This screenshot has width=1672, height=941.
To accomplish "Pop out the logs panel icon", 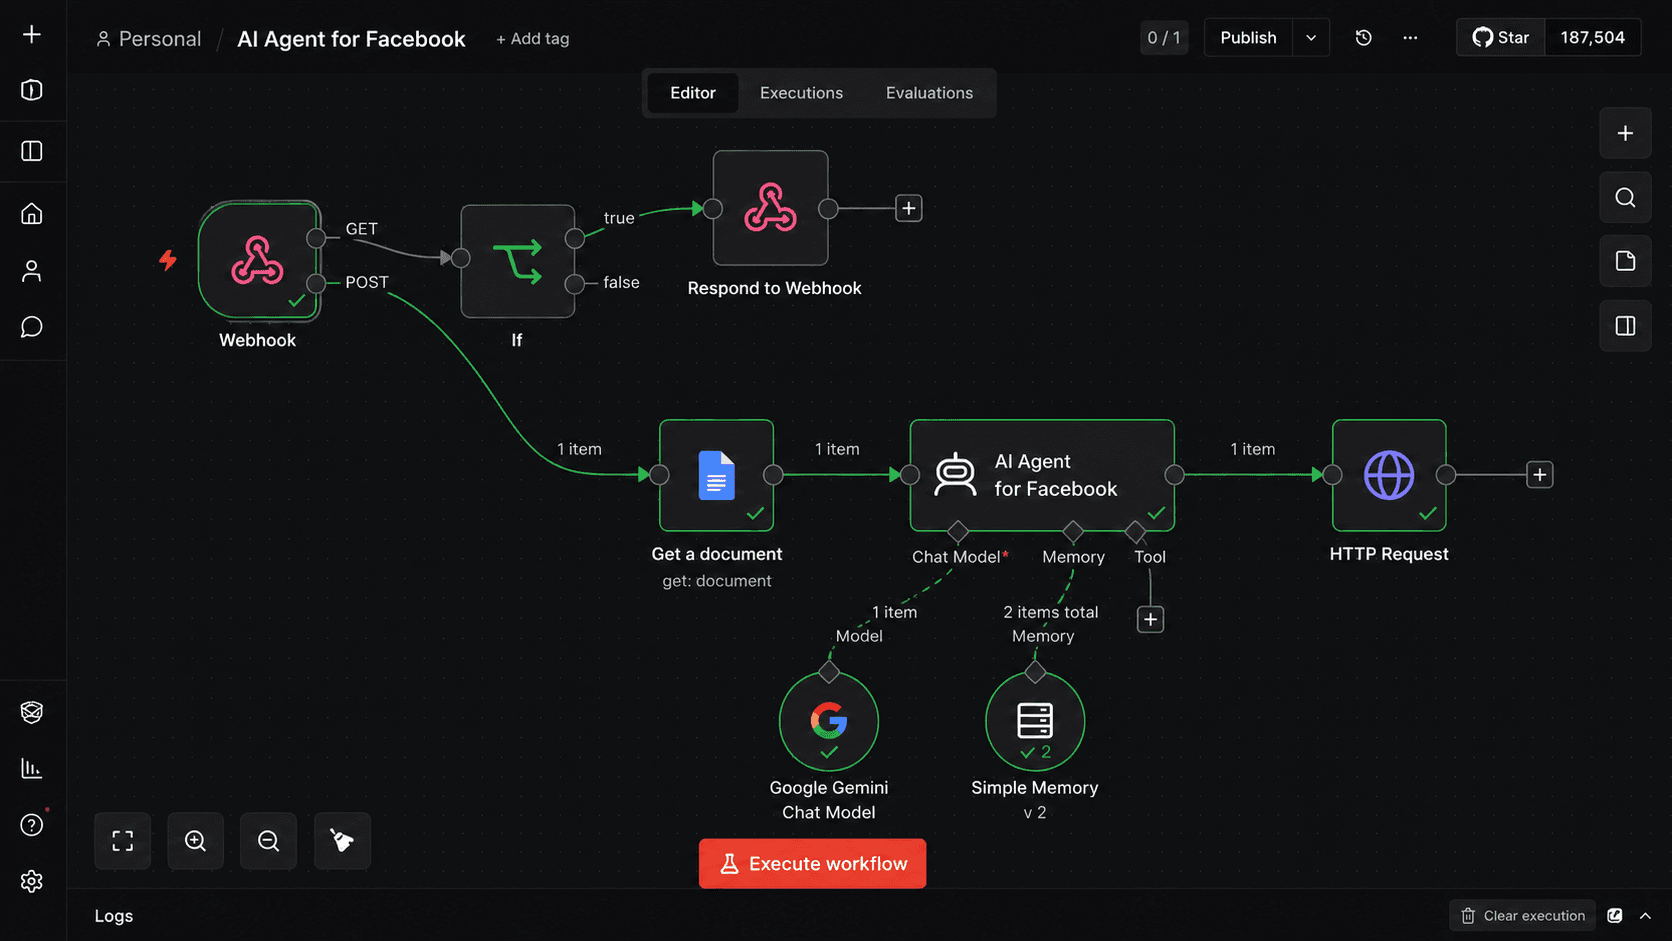I will pyautogui.click(x=1614, y=916).
